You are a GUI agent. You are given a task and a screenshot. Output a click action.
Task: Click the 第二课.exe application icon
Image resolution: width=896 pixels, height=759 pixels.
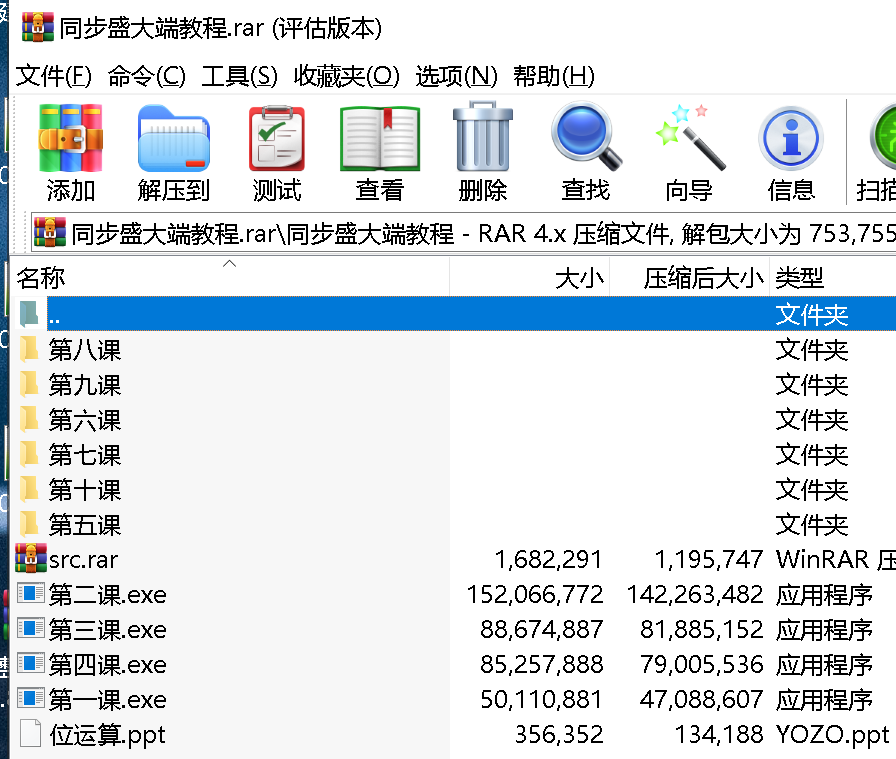click(31, 594)
